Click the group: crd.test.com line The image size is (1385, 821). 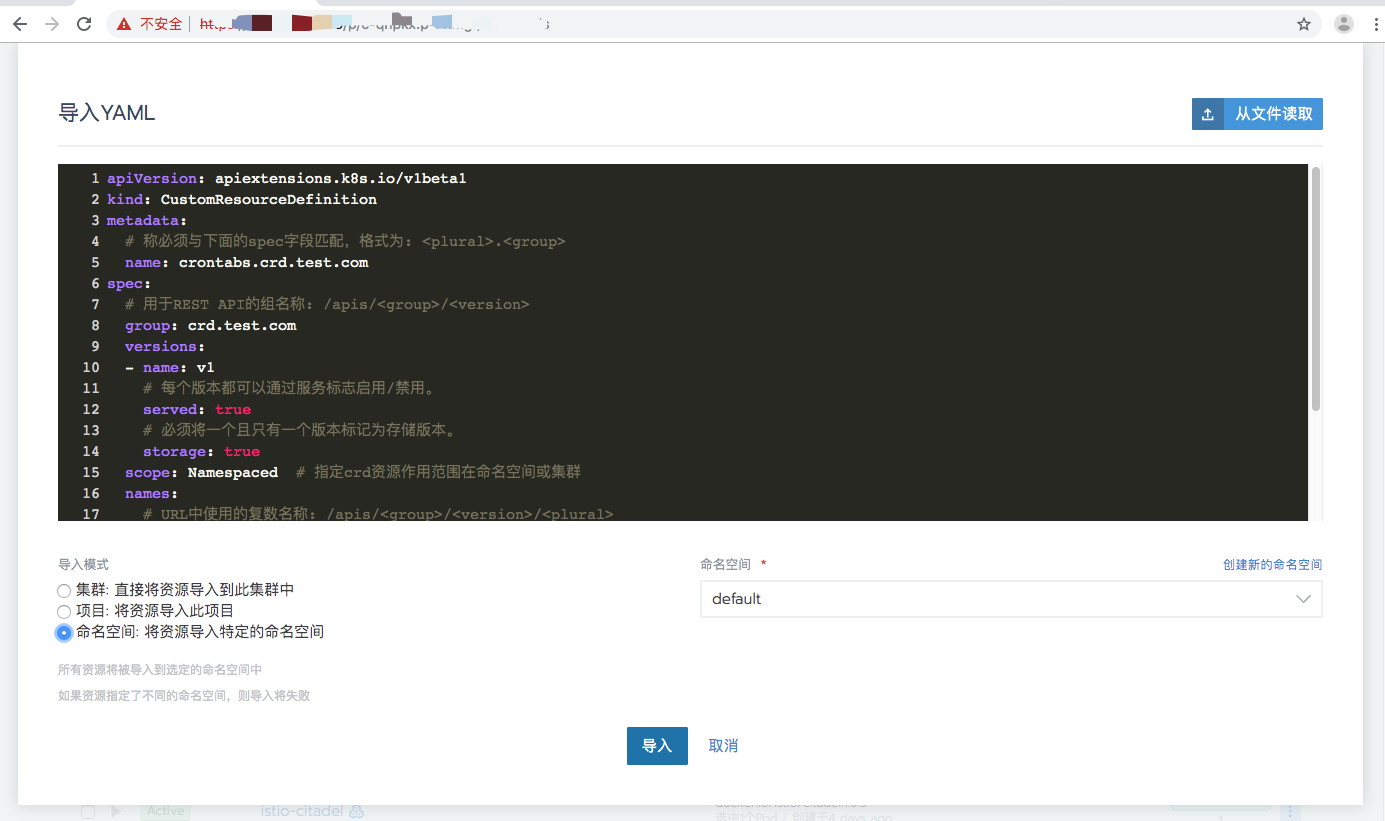pyautogui.click(x=210, y=325)
